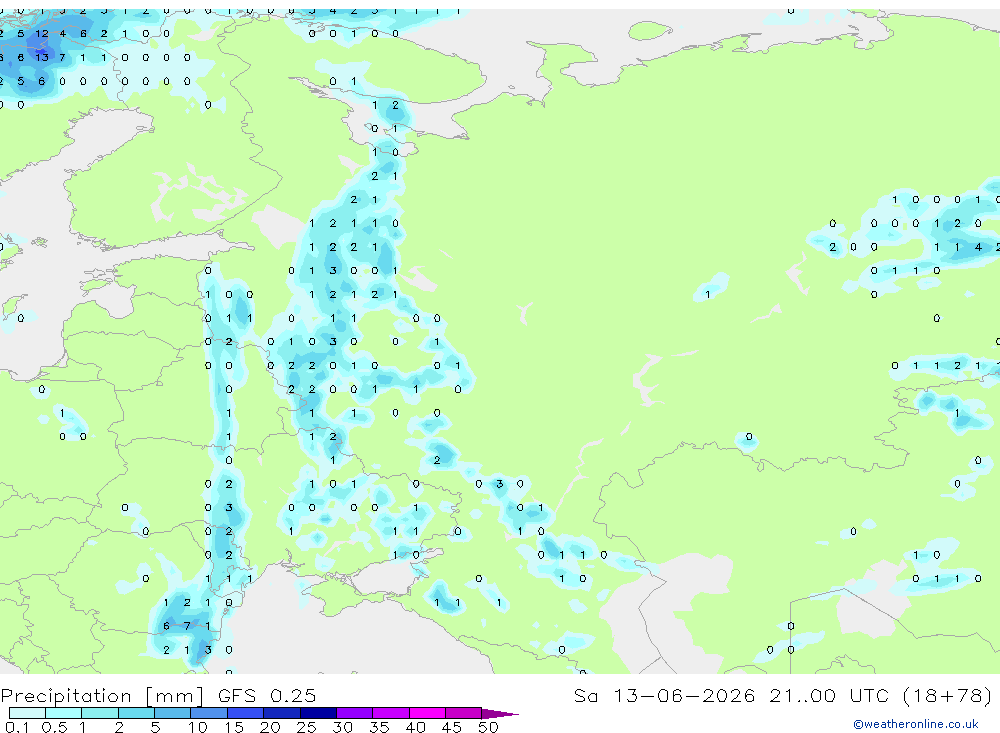Pick the 2–5 mm legend color swatch

[x=136, y=713]
